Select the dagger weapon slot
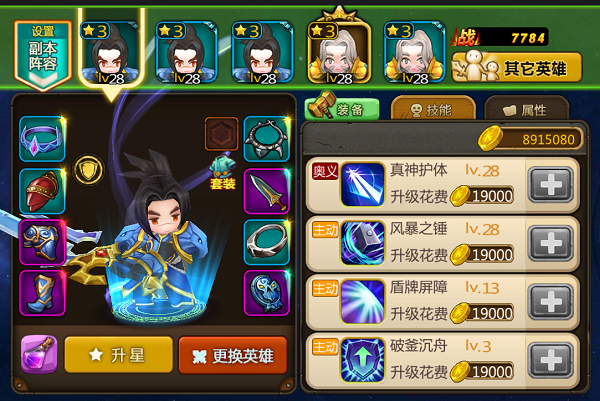This screenshot has width=600, height=401. (x=267, y=191)
